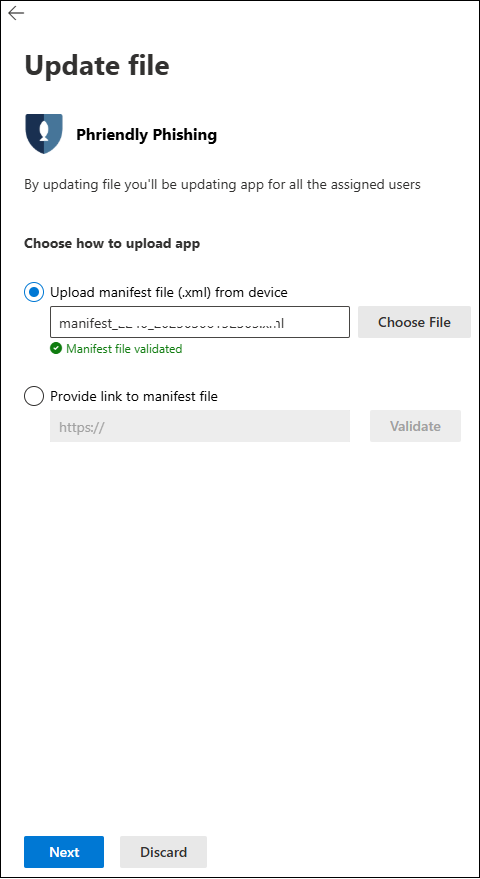Viewport: 480px width, 879px height.
Task: Cancel changes with the Discard button
Action: coord(164,852)
